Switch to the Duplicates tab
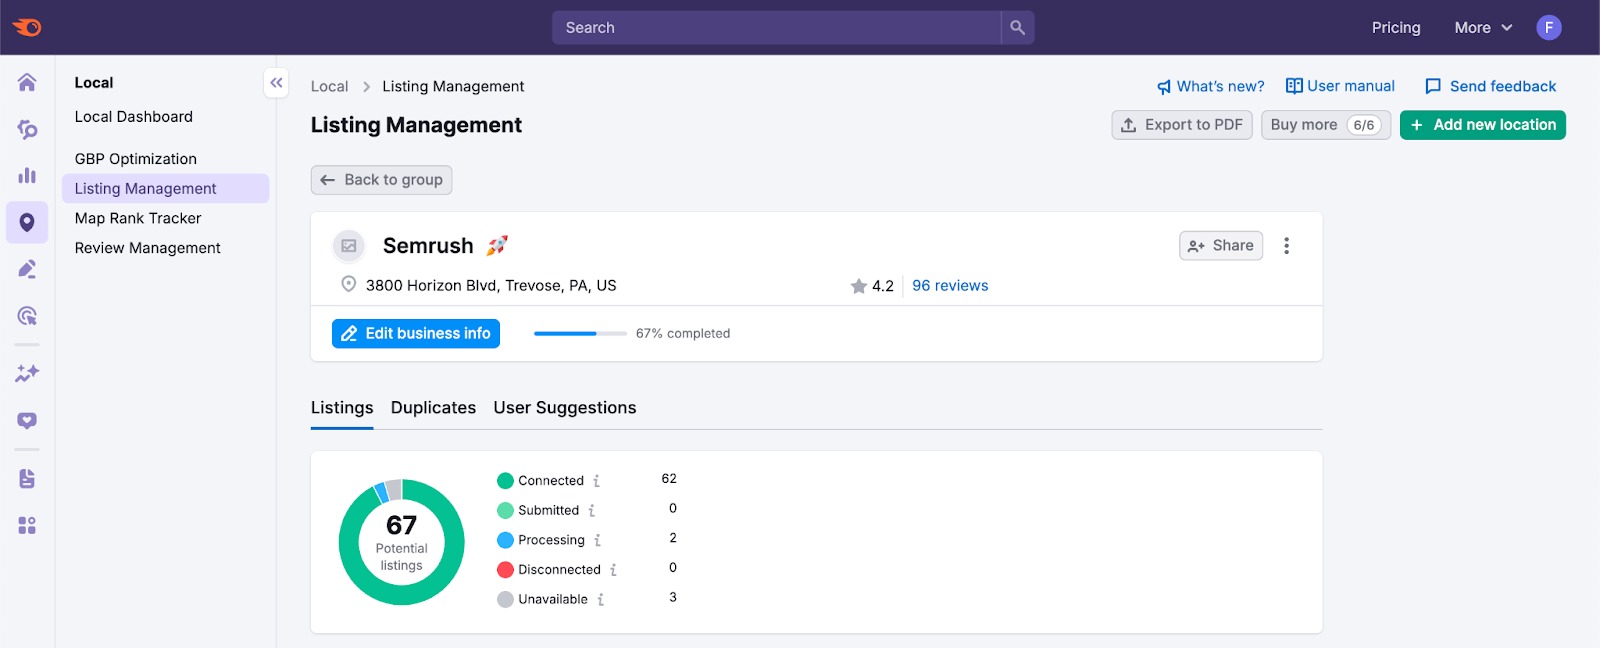 click(x=433, y=408)
